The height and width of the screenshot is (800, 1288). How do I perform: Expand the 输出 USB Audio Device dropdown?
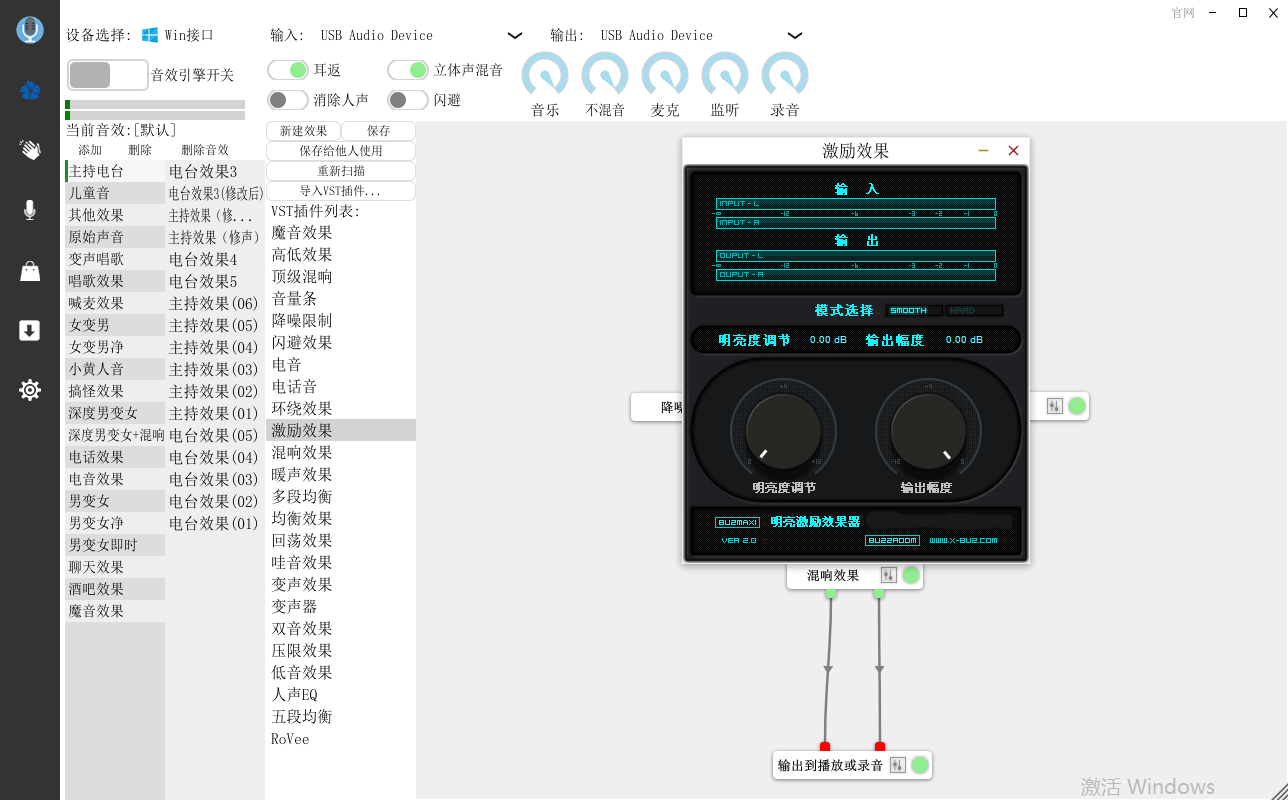pos(794,36)
